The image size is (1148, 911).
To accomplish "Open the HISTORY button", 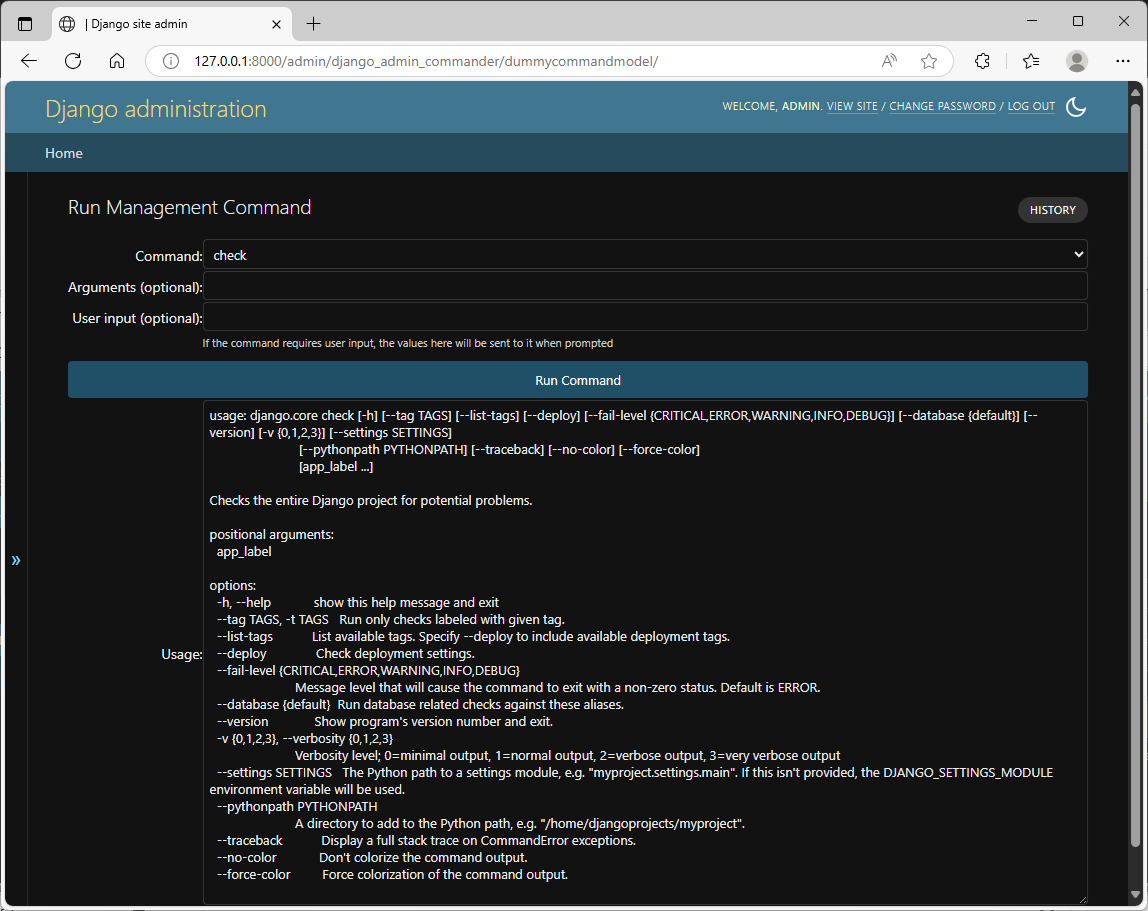I will (1052, 210).
